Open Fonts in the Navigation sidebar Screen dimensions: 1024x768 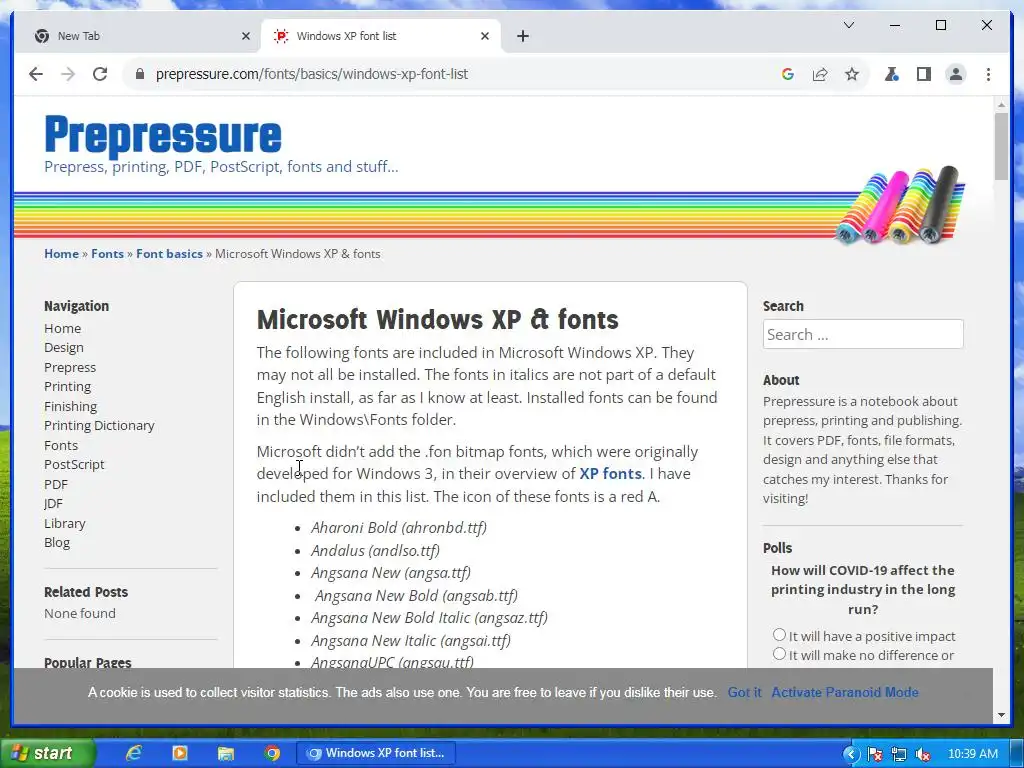point(61,445)
